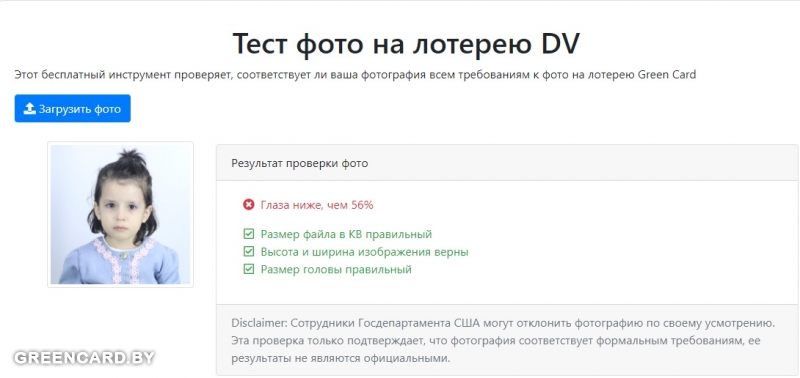Image resolution: width=800 pixels, height=378 pixels.
Task: Click the checkmark icon beside head size result
Action: pos(248,269)
